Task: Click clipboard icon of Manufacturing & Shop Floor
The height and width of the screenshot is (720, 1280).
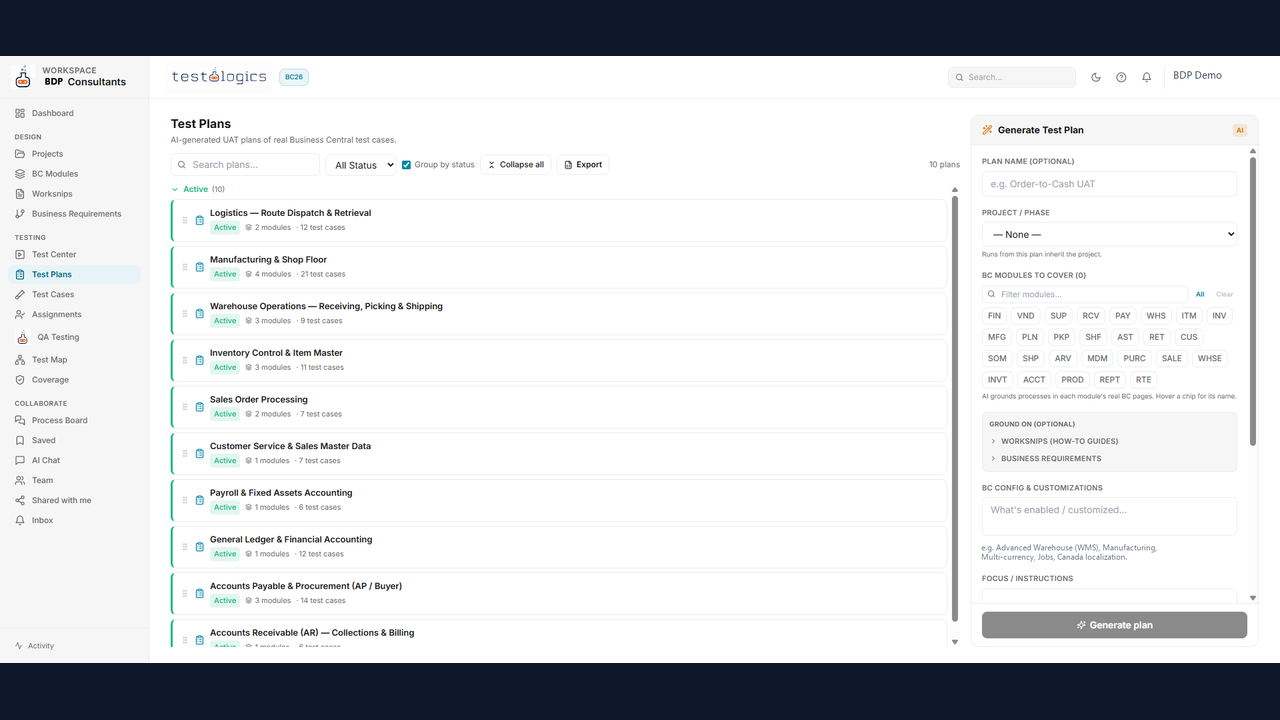Action: point(200,267)
